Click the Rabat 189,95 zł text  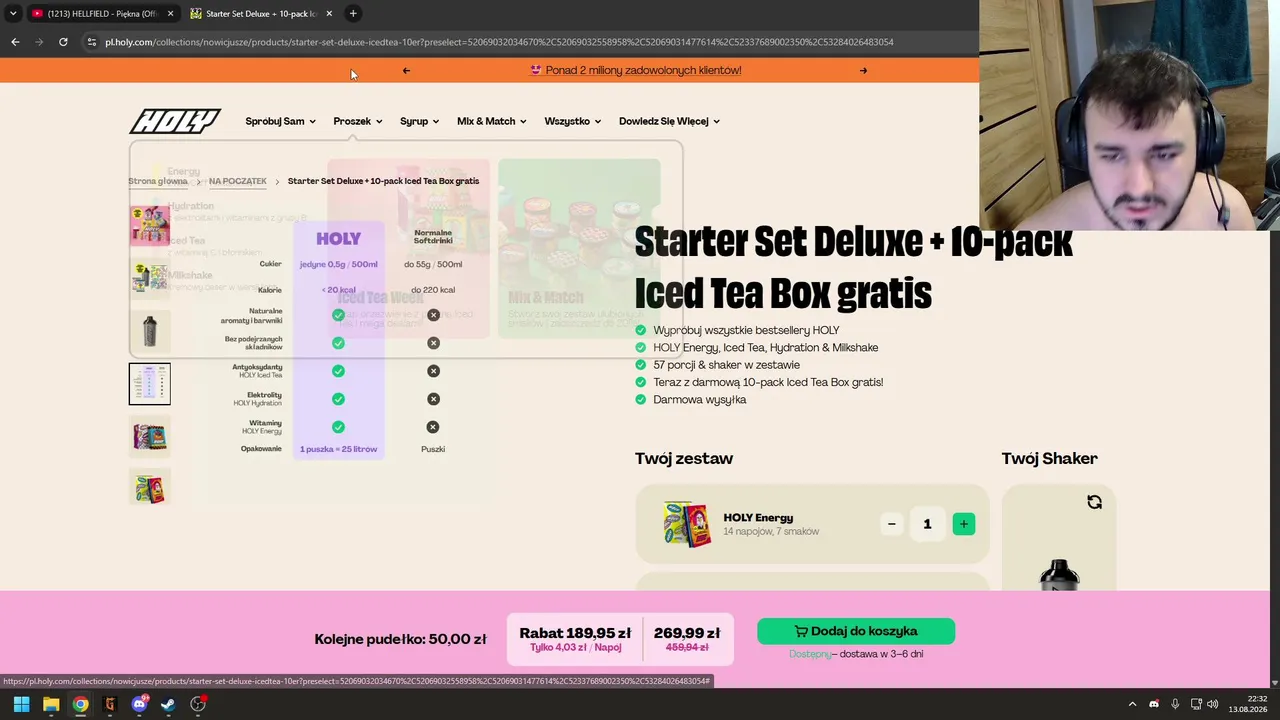point(575,633)
